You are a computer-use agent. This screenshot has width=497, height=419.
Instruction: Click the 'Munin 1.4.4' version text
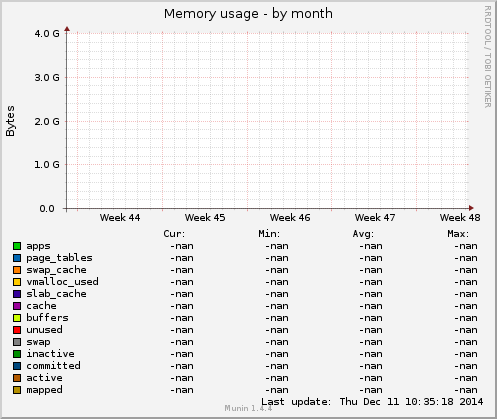(248, 408)
